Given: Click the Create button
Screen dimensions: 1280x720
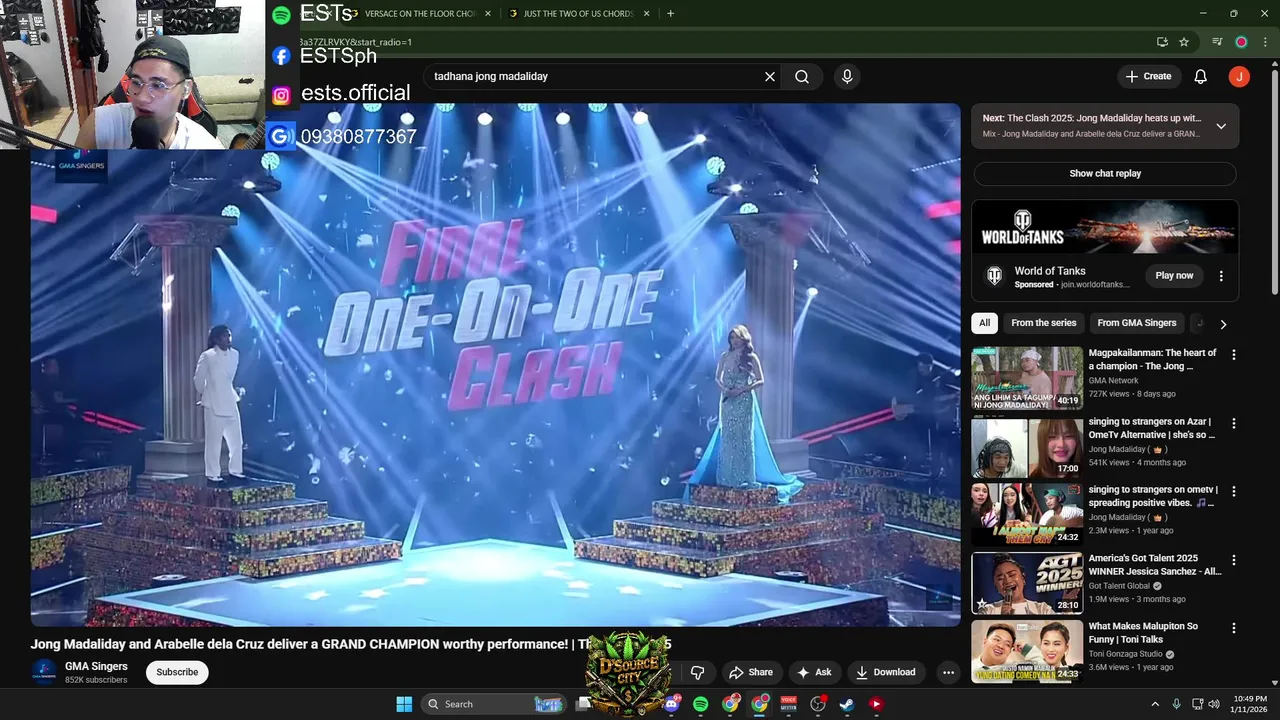Looking at the screenshot, I should (x=1148, y=76).
